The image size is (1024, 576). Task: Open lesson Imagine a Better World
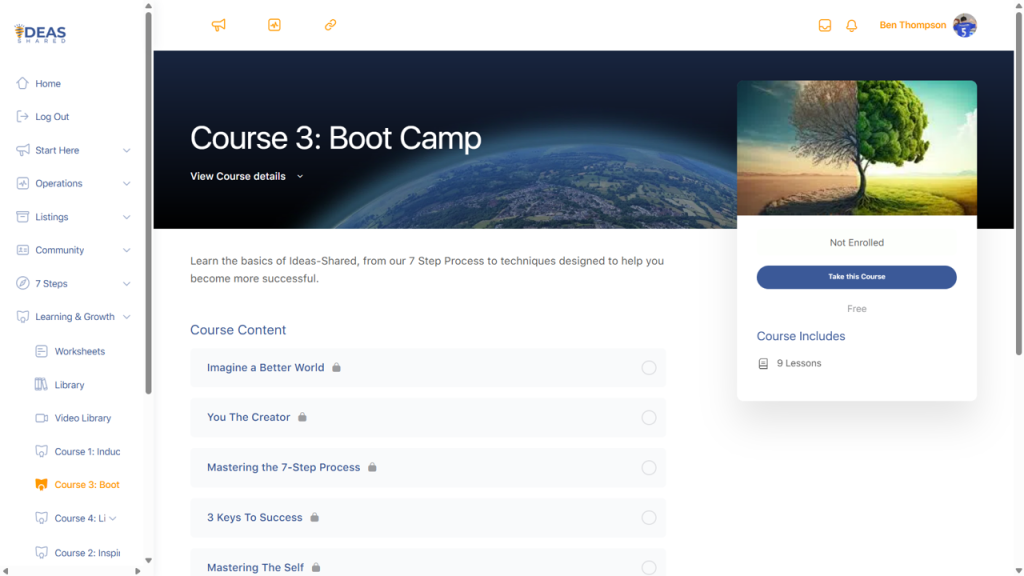(265, 368)
